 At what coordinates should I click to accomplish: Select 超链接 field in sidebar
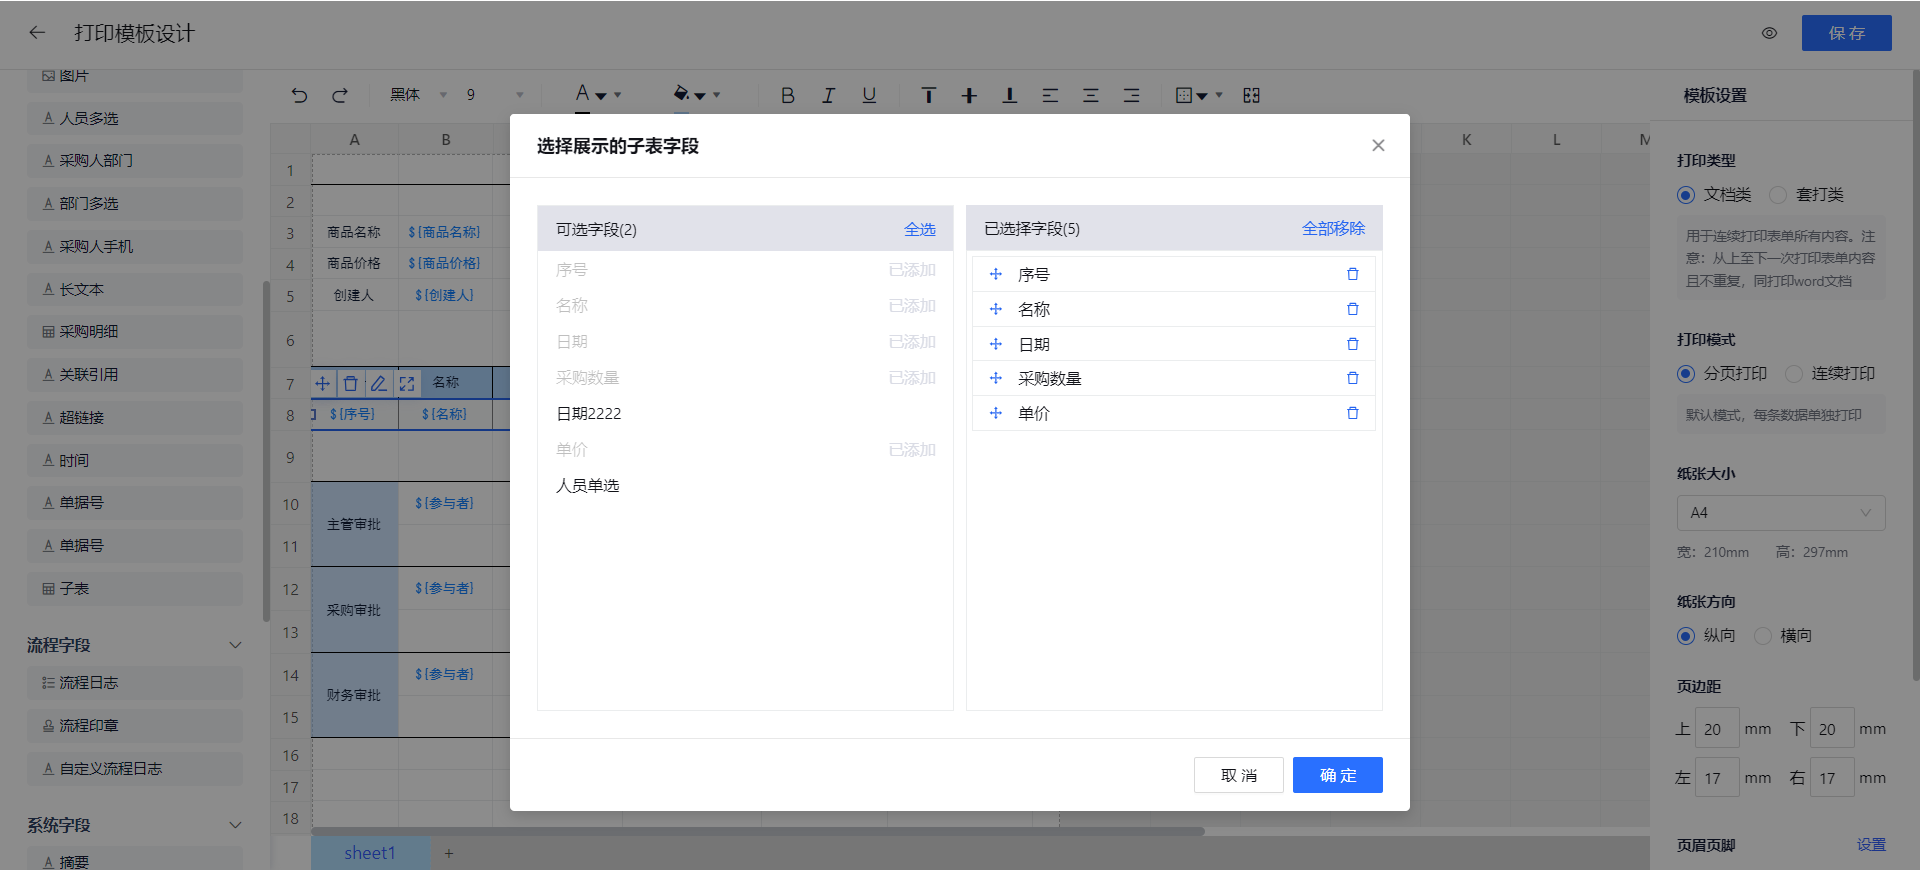click(135, 418)
